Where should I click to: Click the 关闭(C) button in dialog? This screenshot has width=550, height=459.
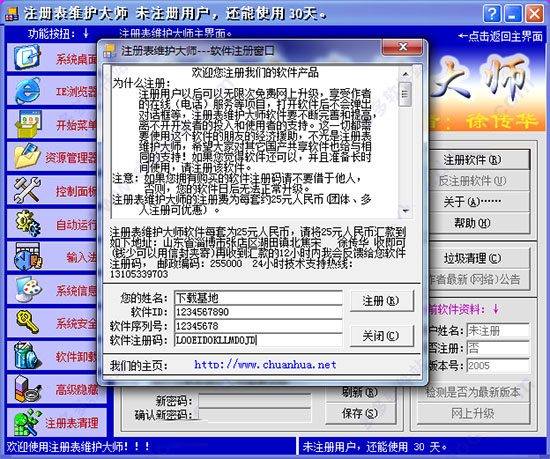point(382,336)
